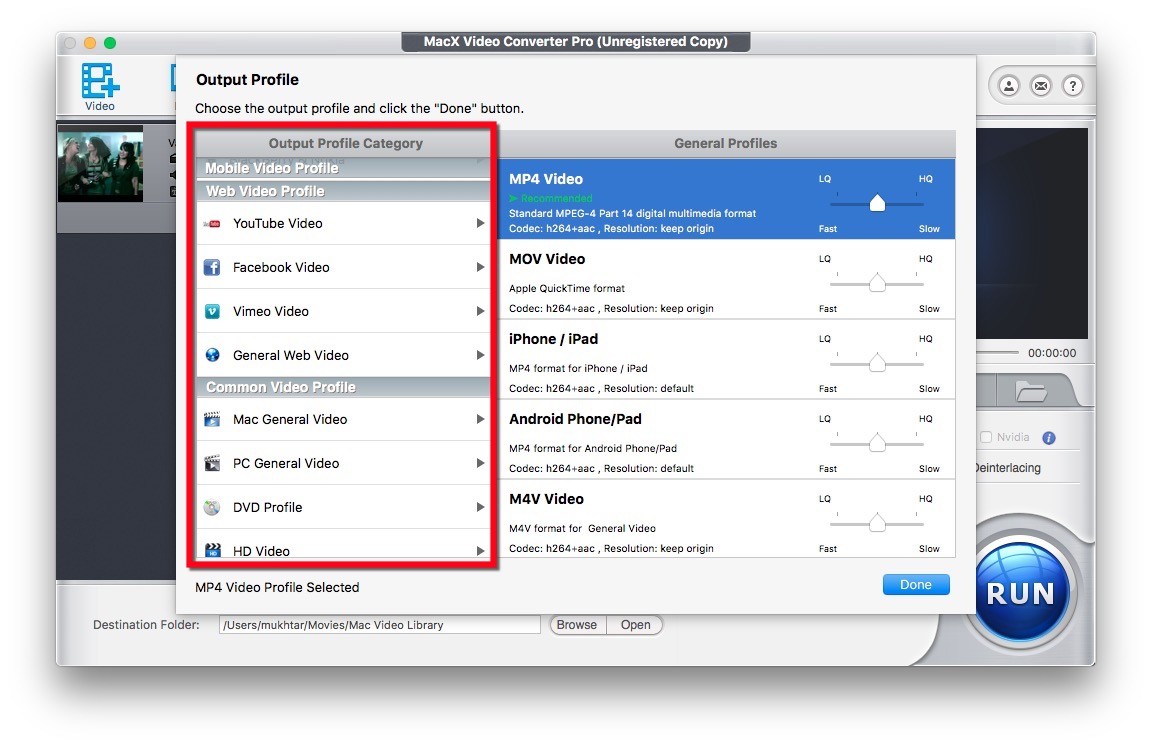Select the Mobile Video Profile header
The width and height of the screenshot is (1152, 746).
(272, 168)
